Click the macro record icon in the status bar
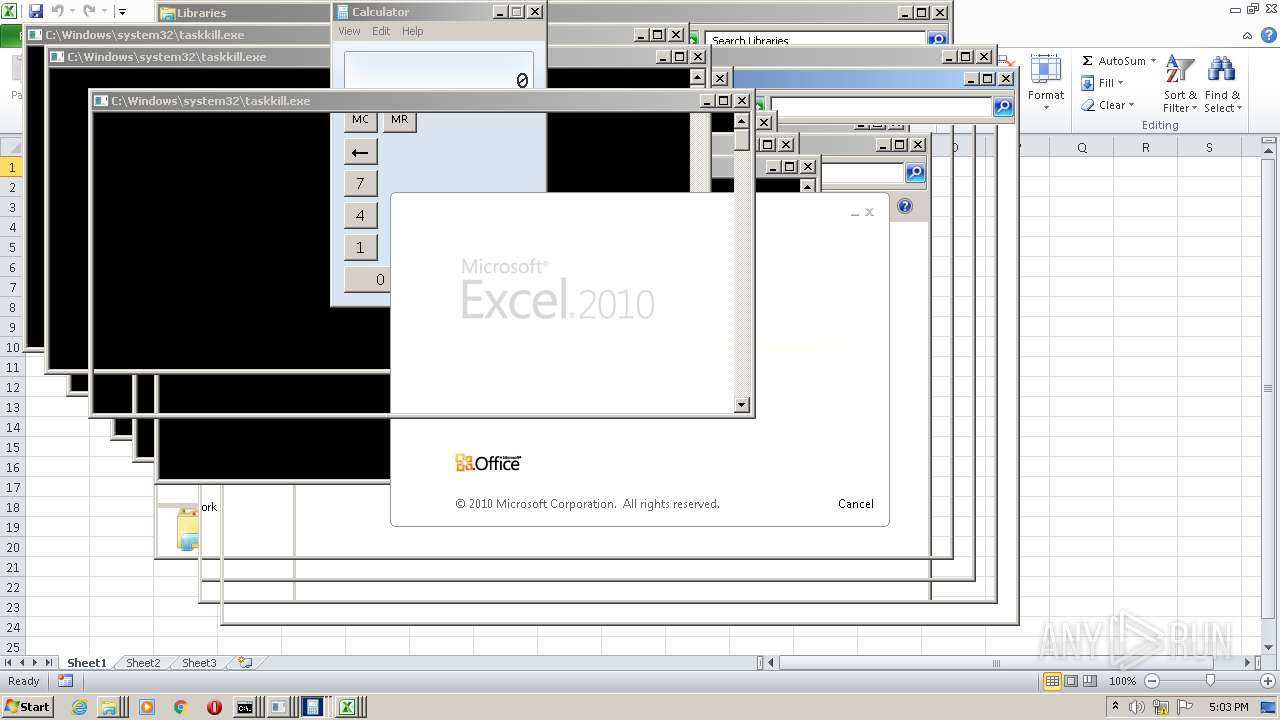1280x720 pixels. coord(65,681)
